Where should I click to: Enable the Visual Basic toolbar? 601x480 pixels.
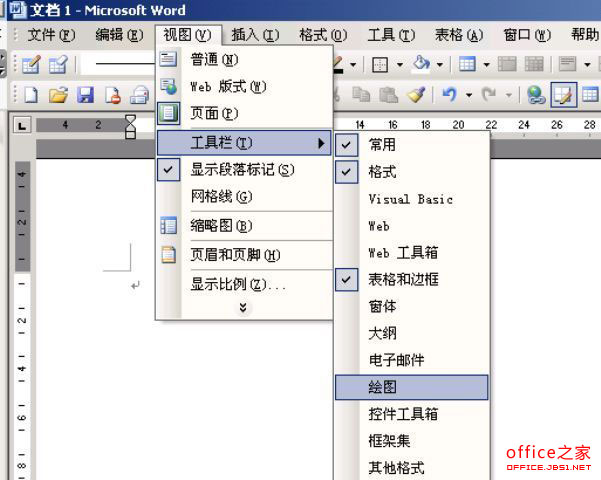(412, 199)
